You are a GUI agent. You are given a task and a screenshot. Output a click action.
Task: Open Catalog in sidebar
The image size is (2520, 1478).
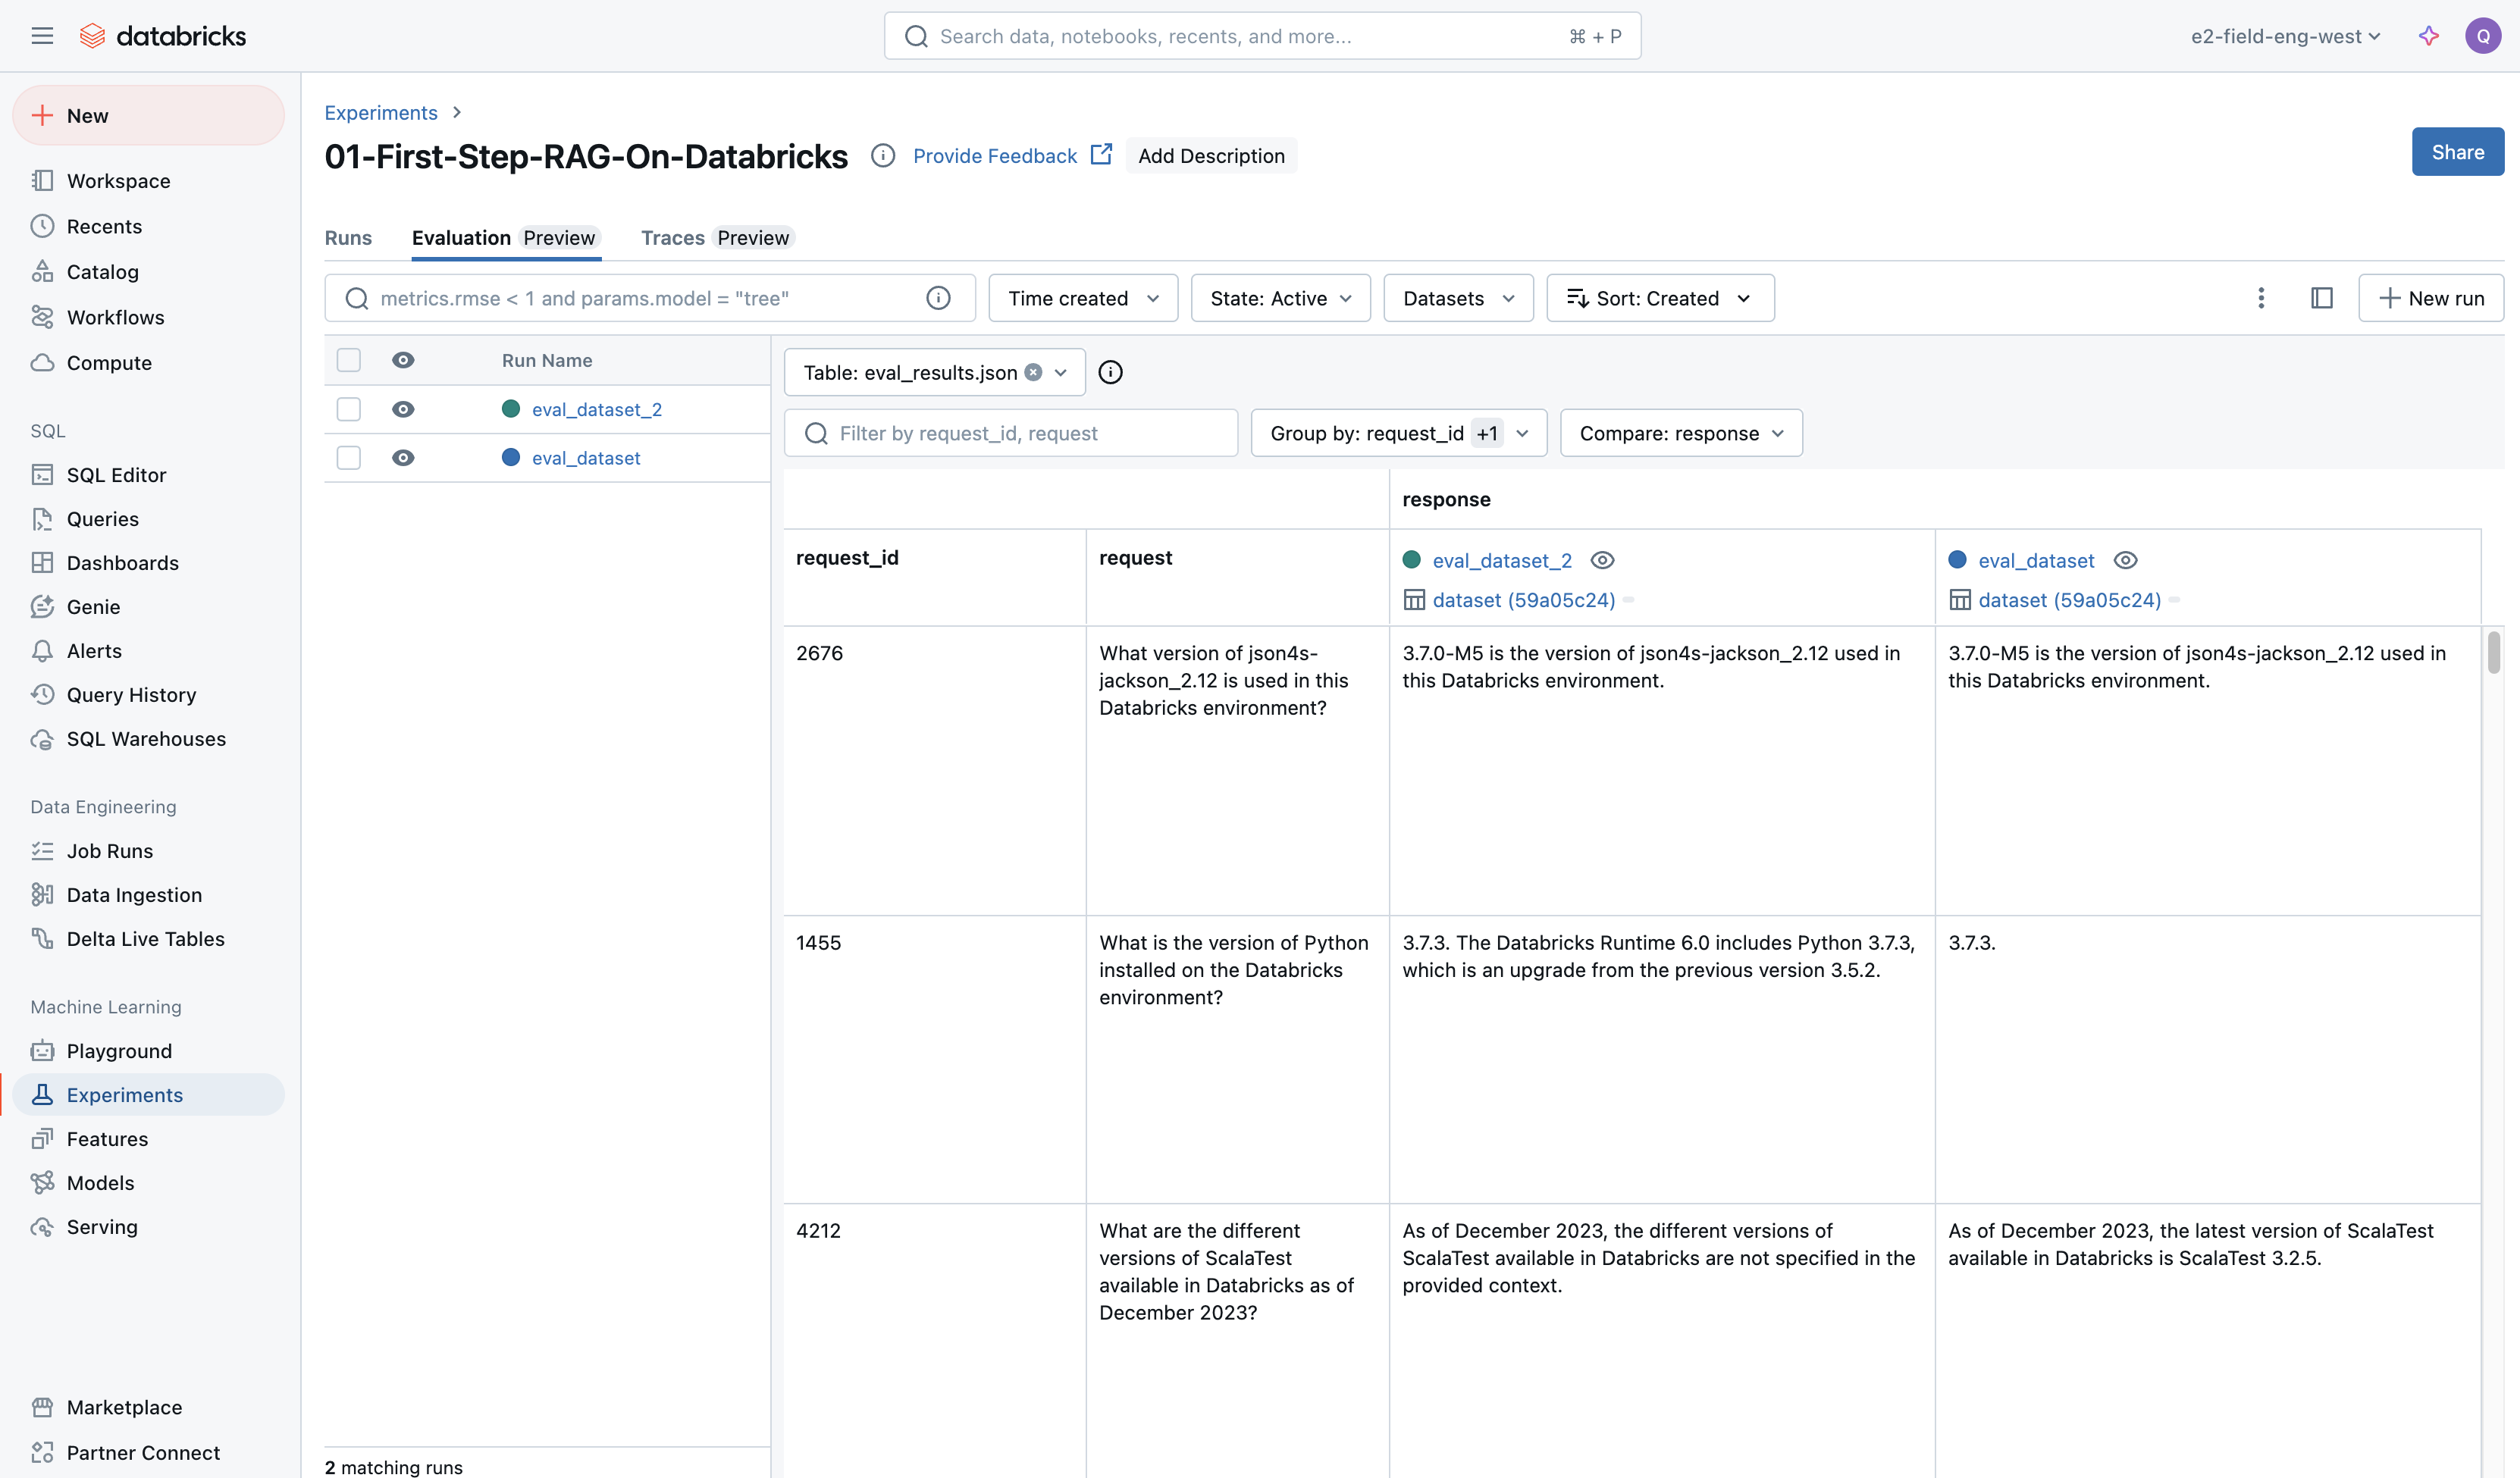(x=148, y=272)
